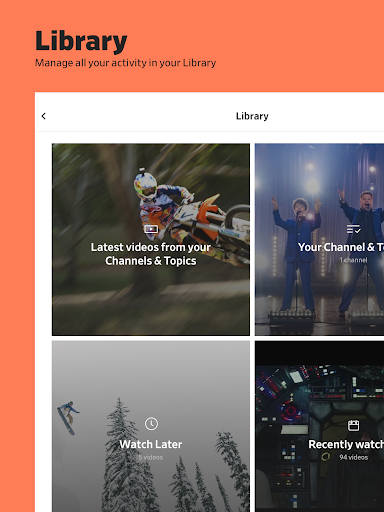Select the spaceship cockpit thumbnail

(x=319, y=426)
